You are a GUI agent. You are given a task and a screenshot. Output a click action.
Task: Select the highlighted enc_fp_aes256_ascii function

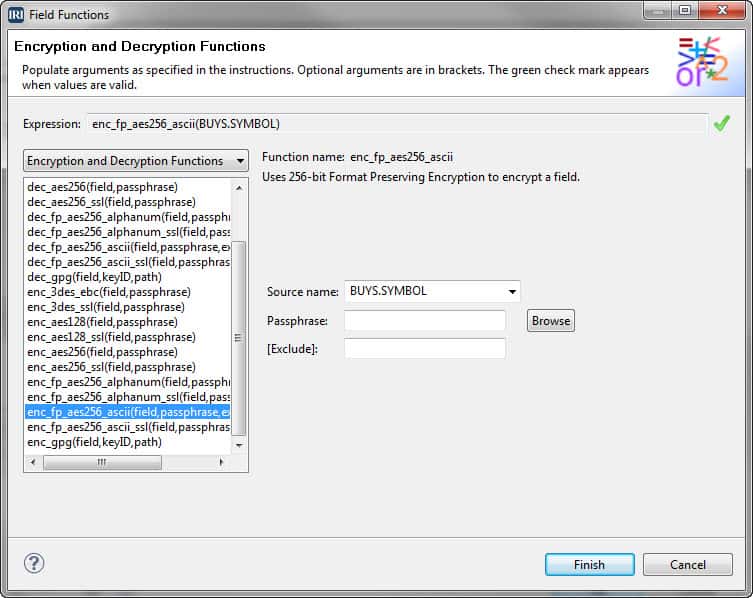pyautogui.click(x=128, y=412)
